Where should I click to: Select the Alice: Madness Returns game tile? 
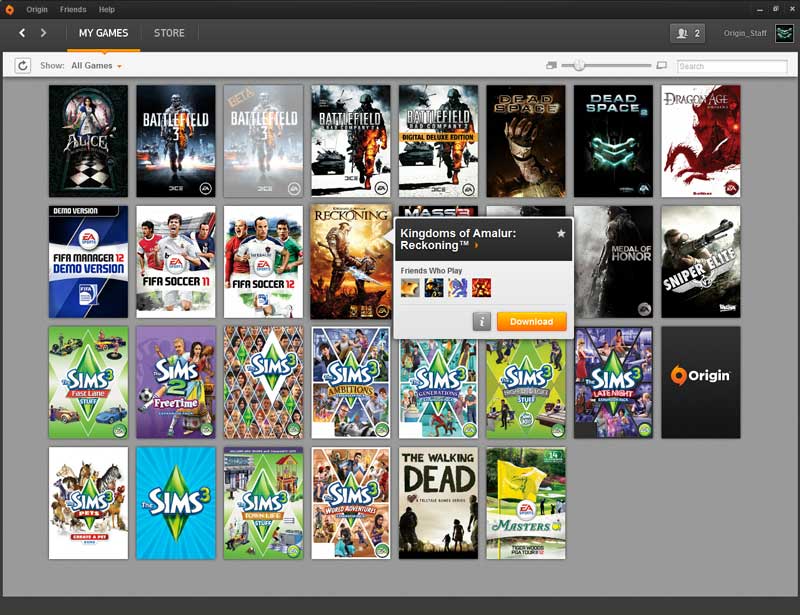(88, 141)
